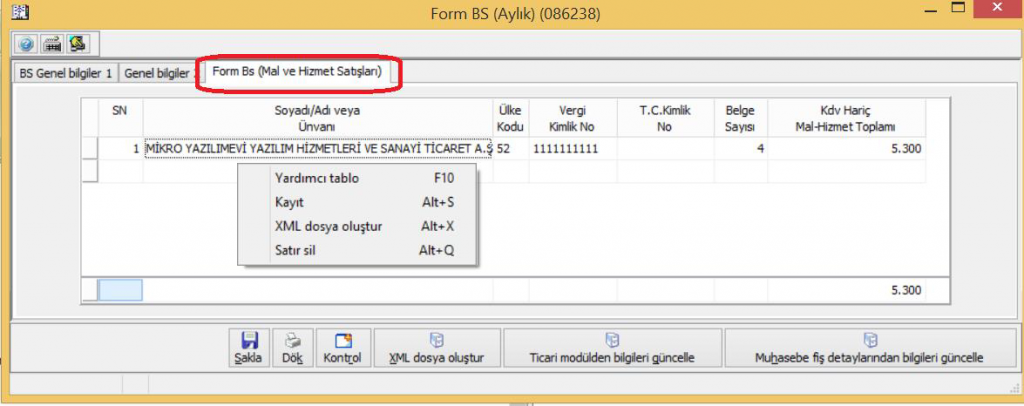Open the keyboard shortcuts toolbar icon
This screenshot has height=406, width=1024.
(51, 44)
